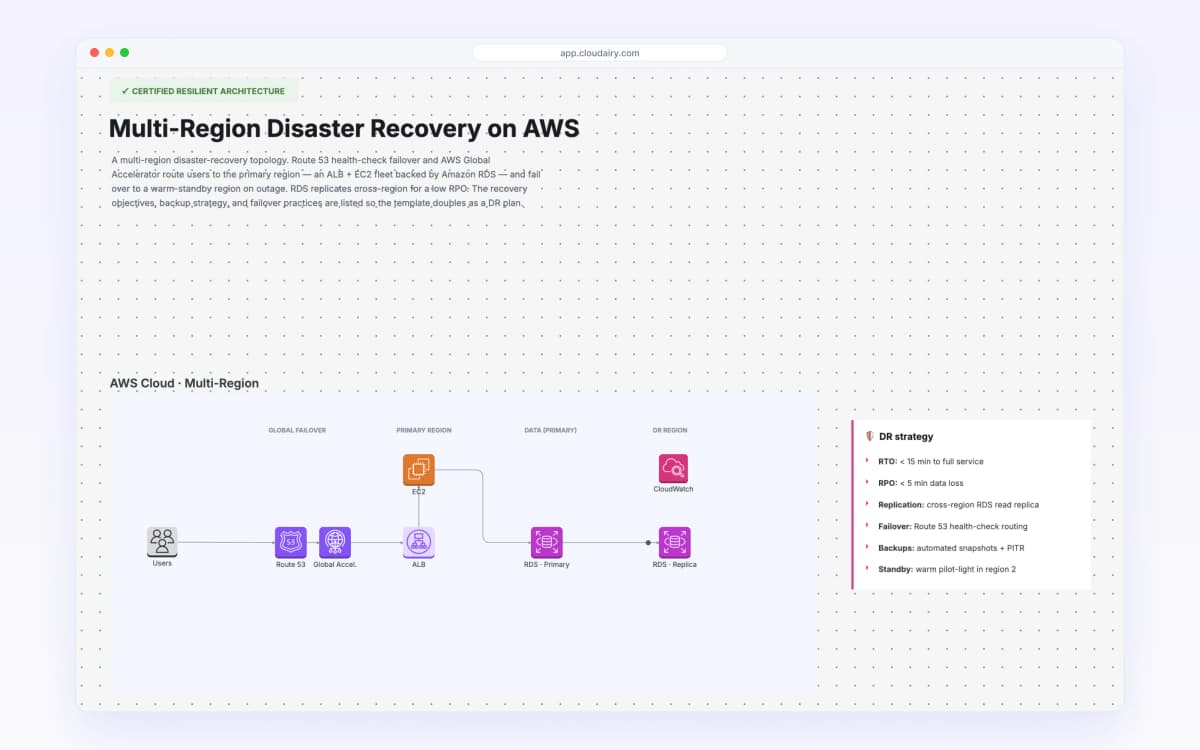Screen dimensions: 1200x750
Task: Select the ALB load balancer icon
Action: 419,542
